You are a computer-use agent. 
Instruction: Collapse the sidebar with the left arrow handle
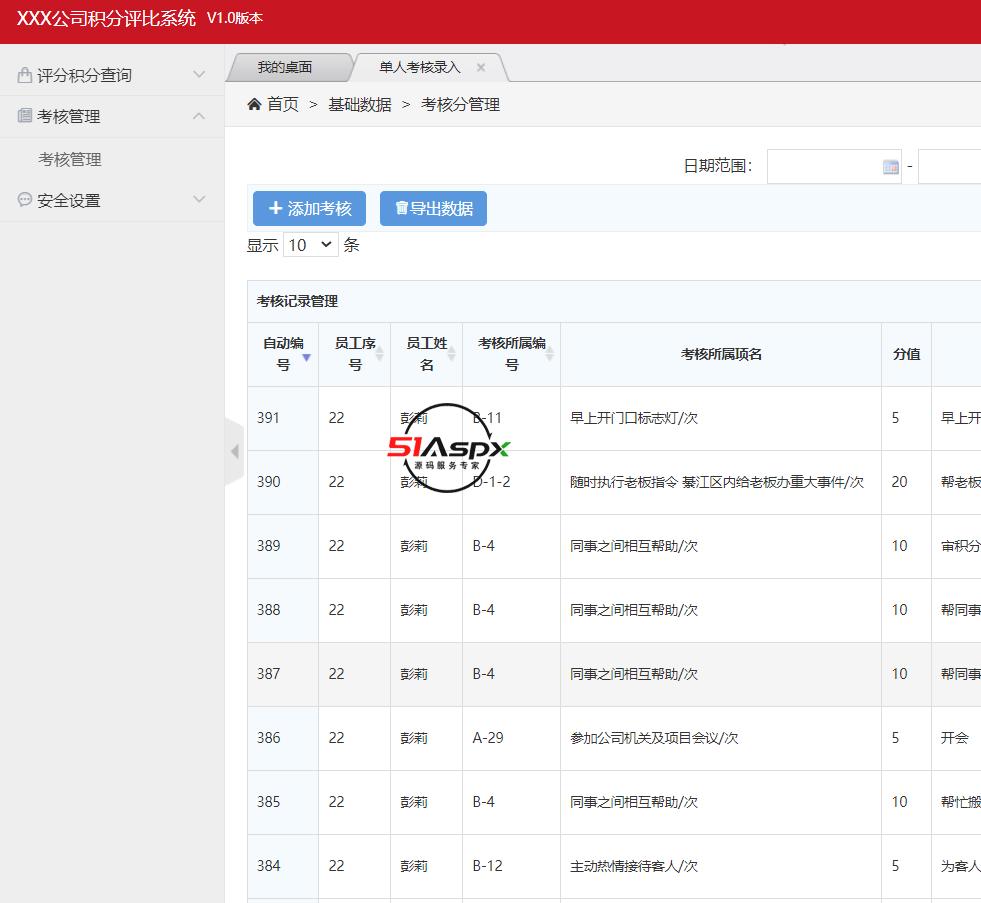(235, 451)
